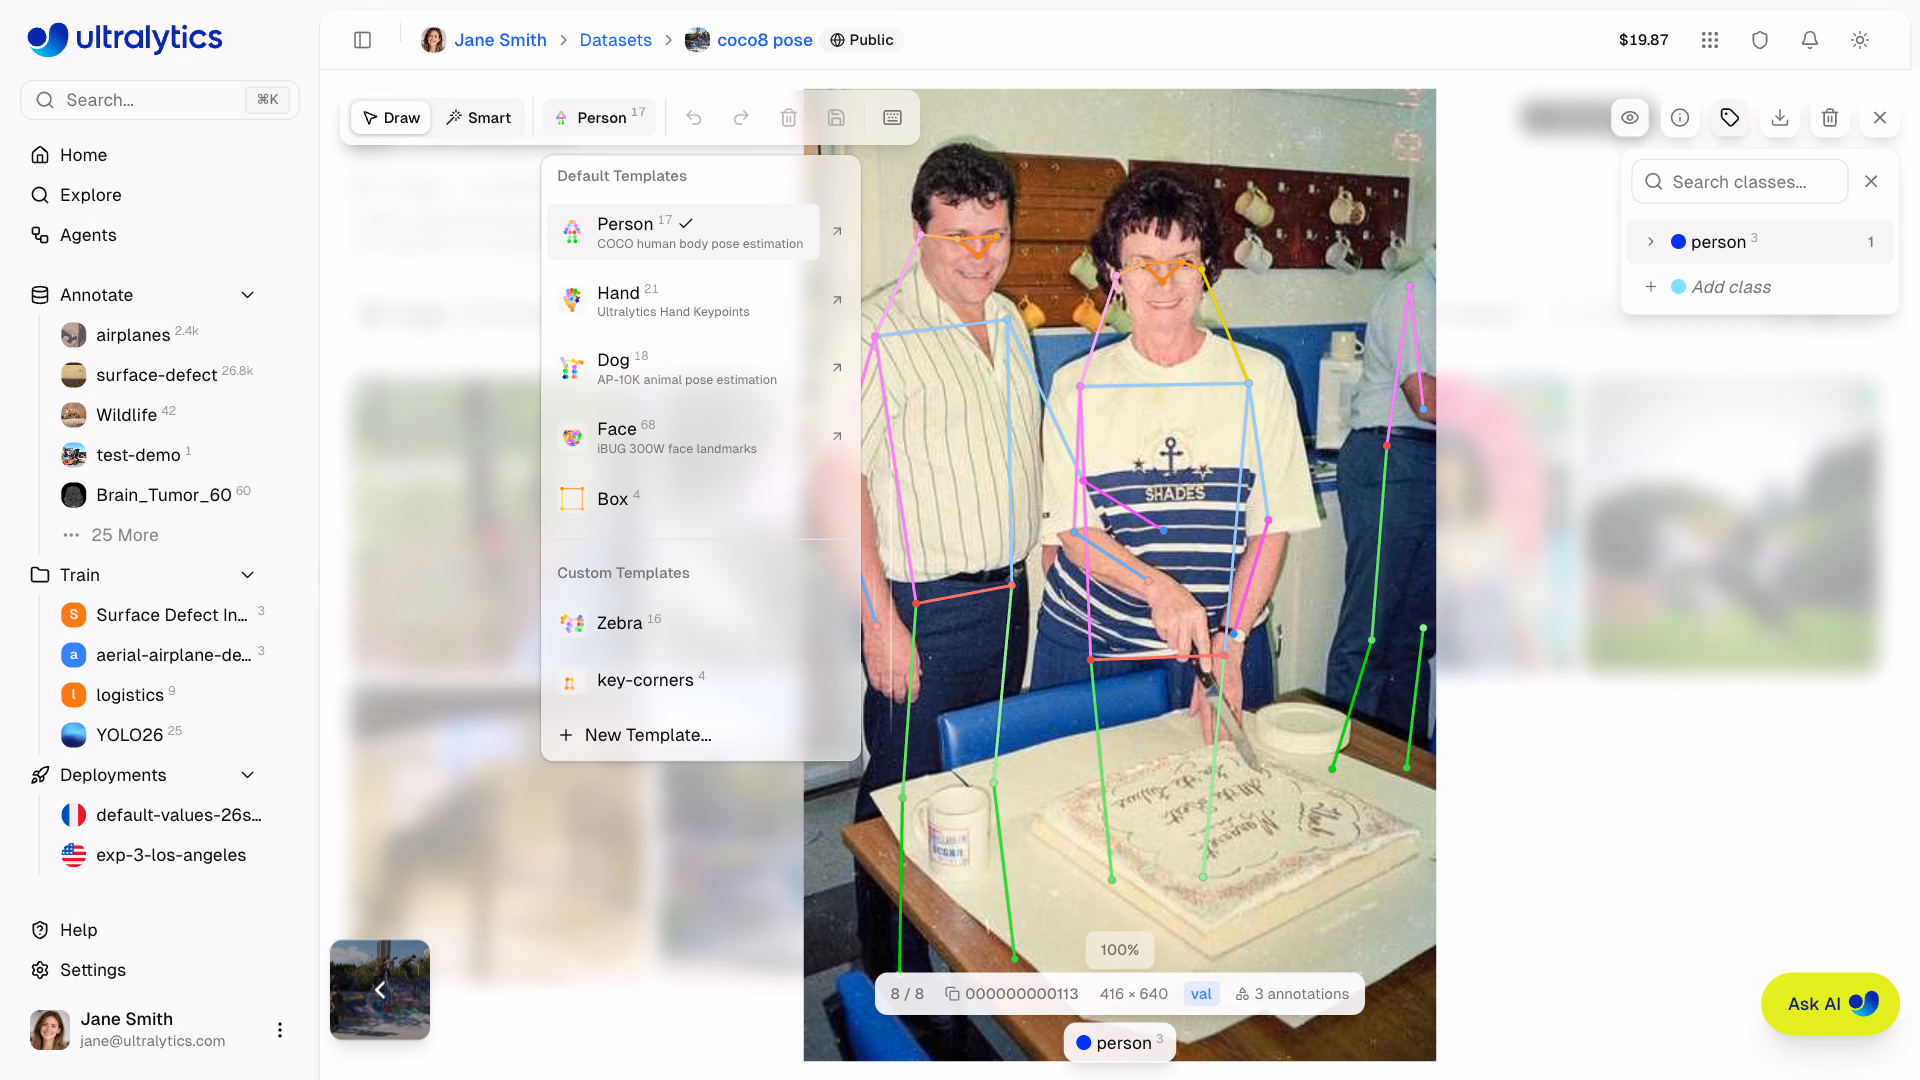Viewport: 1920px width, 1080px height.
Task: Click the toolbar trash delete icon
Action: (789, 118)
